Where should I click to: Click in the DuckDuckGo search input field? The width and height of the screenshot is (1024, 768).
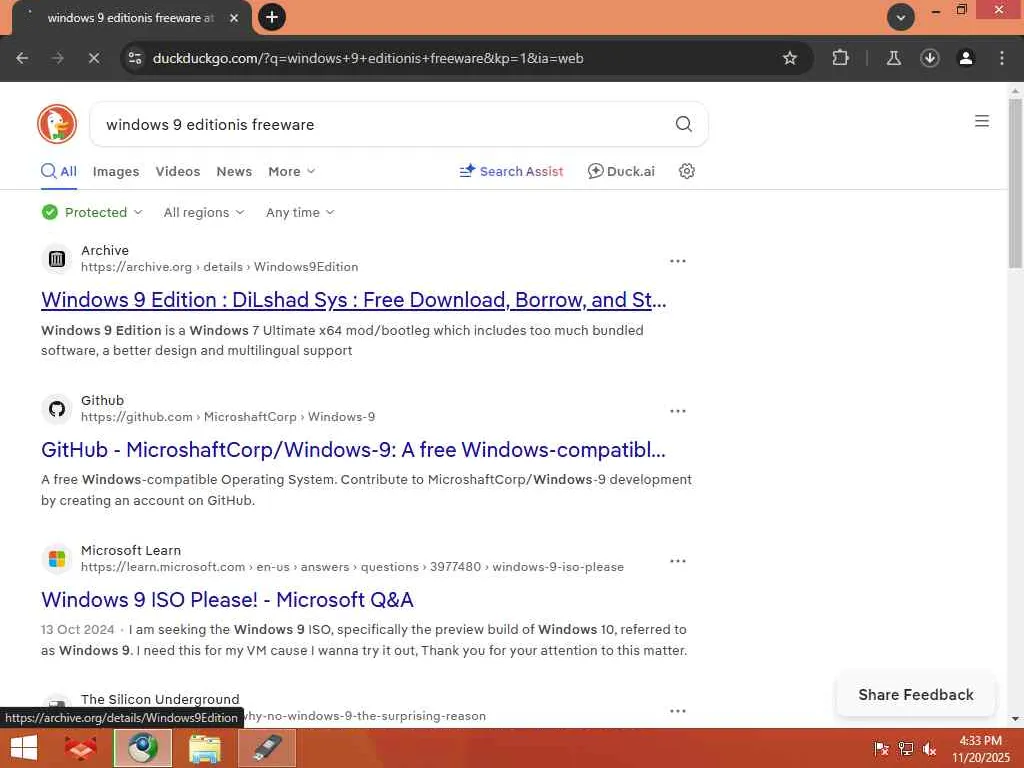pyautogui.click(x=385, y=124)
